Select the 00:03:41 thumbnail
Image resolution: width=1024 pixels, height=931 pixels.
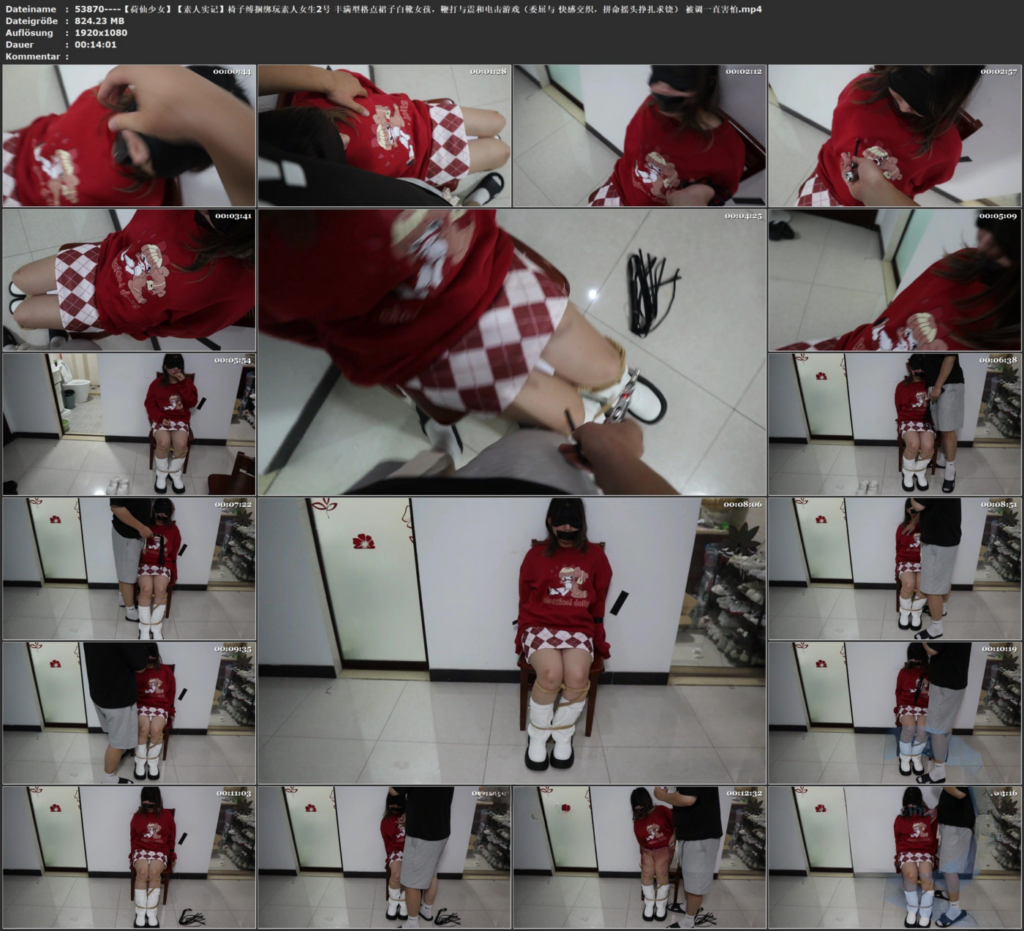129,280
